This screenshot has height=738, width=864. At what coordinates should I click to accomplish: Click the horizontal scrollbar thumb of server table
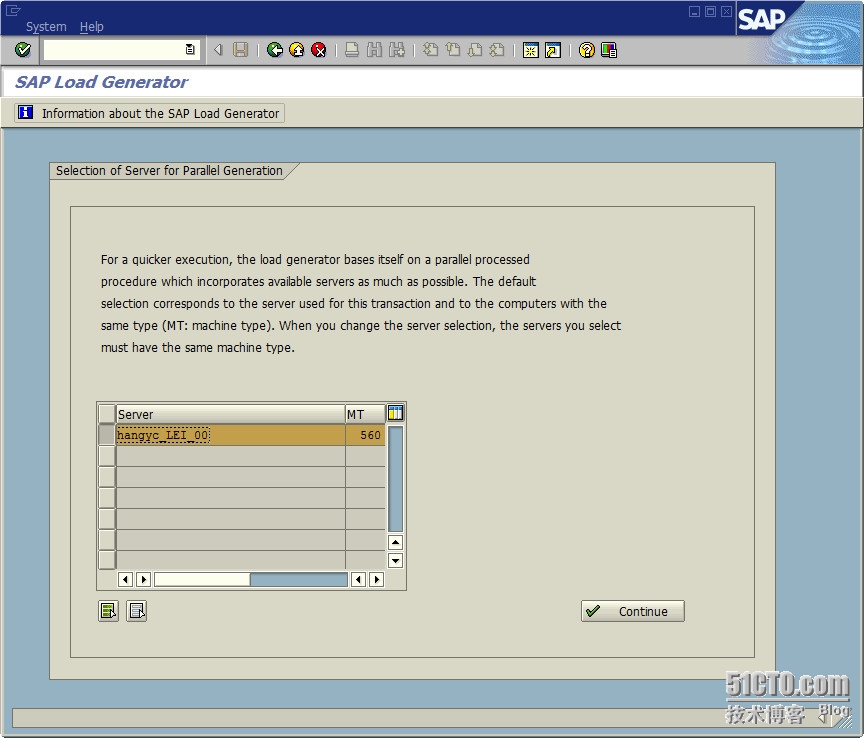coord(202,579)
